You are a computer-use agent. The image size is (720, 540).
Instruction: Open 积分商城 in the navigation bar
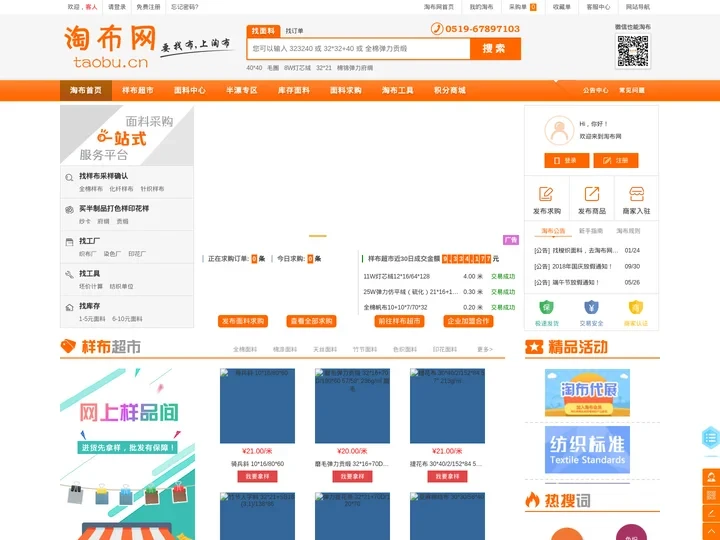coord(450,90)
